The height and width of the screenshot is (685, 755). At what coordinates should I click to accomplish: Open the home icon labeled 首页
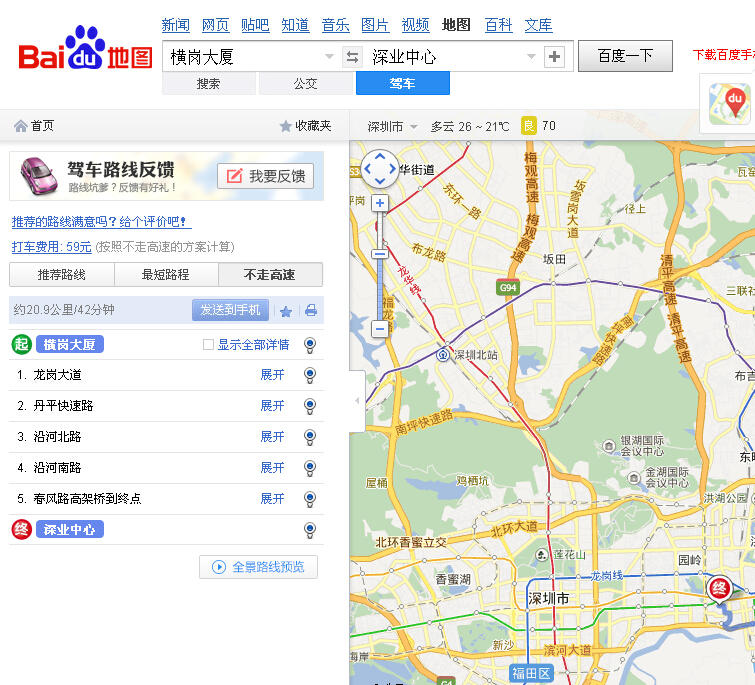[x=21, y=126]
